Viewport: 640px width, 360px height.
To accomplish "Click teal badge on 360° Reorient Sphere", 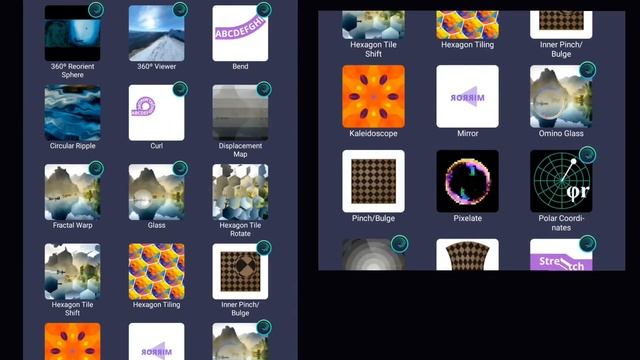I will (x=96, y=9).
